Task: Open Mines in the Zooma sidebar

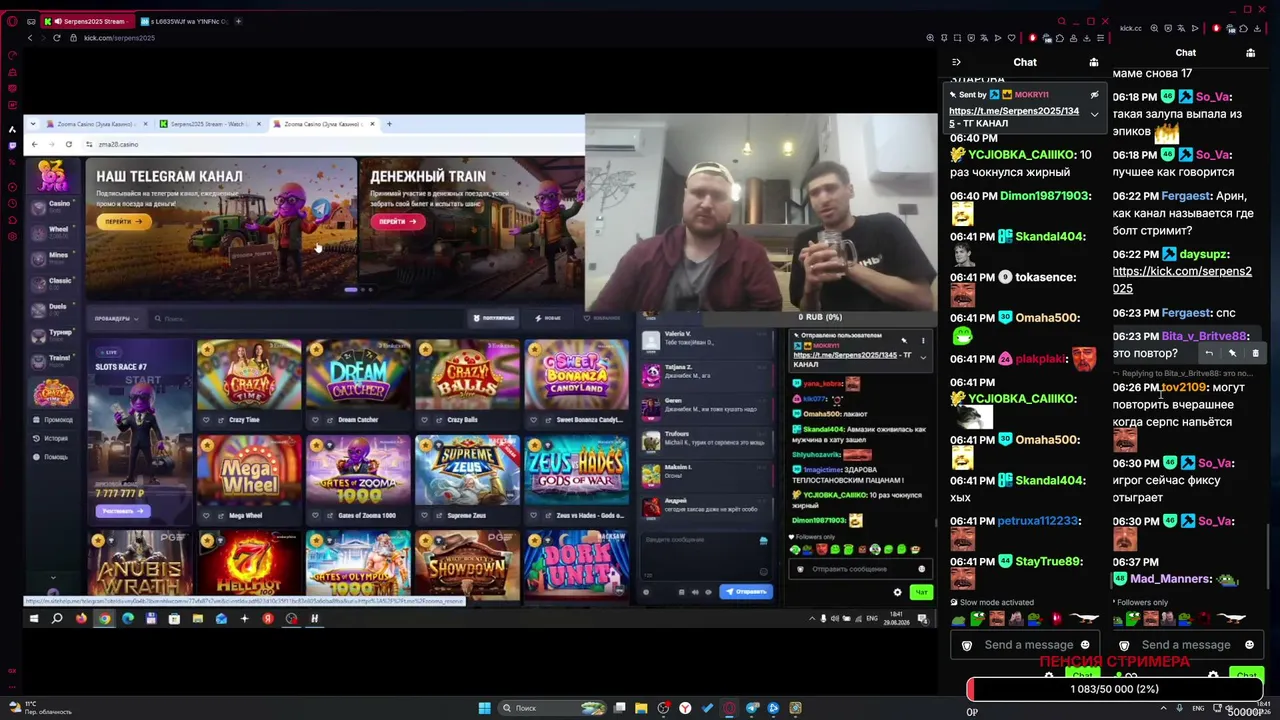Action: (53, 258)
